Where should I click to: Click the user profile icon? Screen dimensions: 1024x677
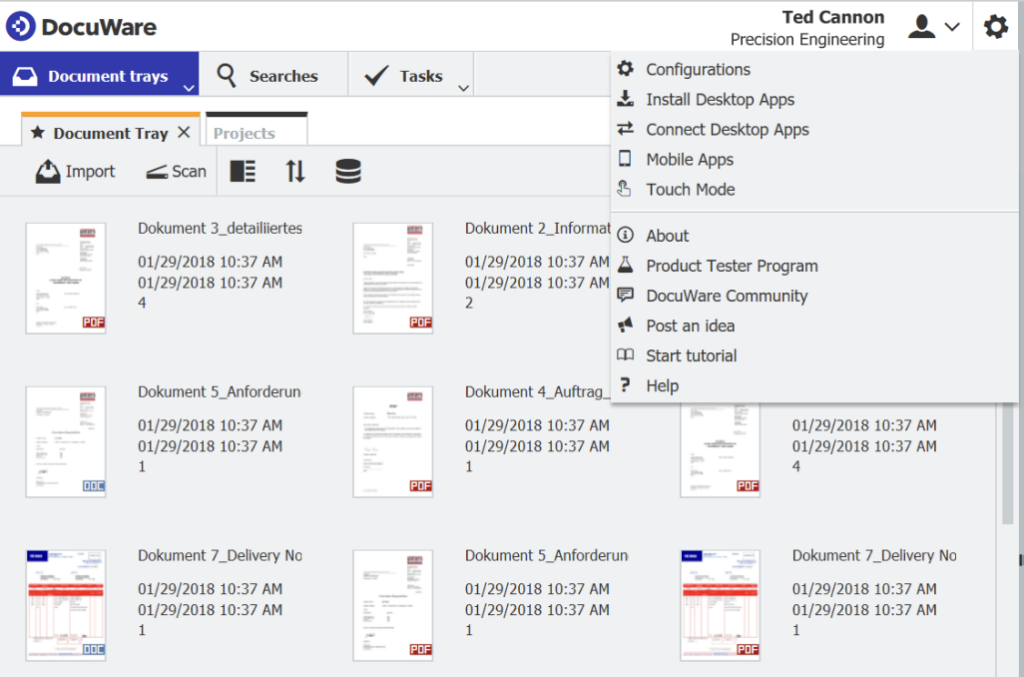point(921,27)
